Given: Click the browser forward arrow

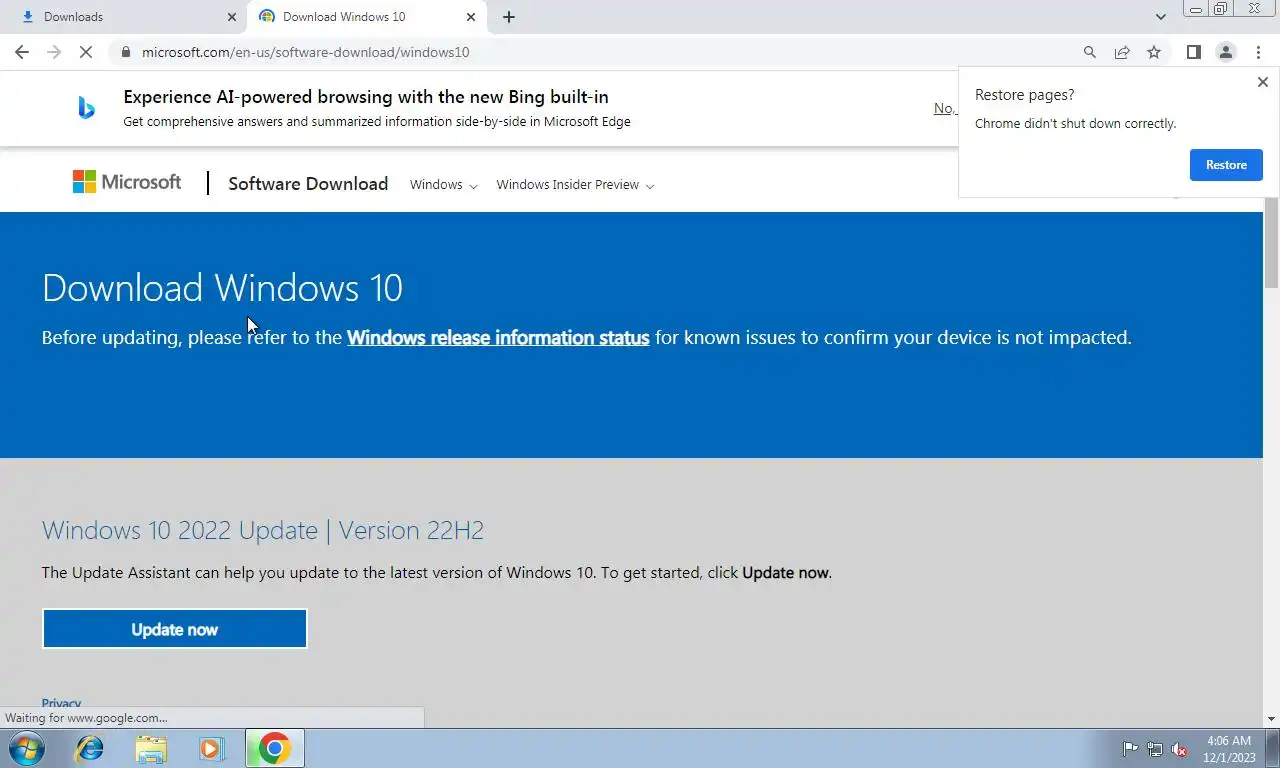Looking at the screenshot, I should click(x=54, y=52).
